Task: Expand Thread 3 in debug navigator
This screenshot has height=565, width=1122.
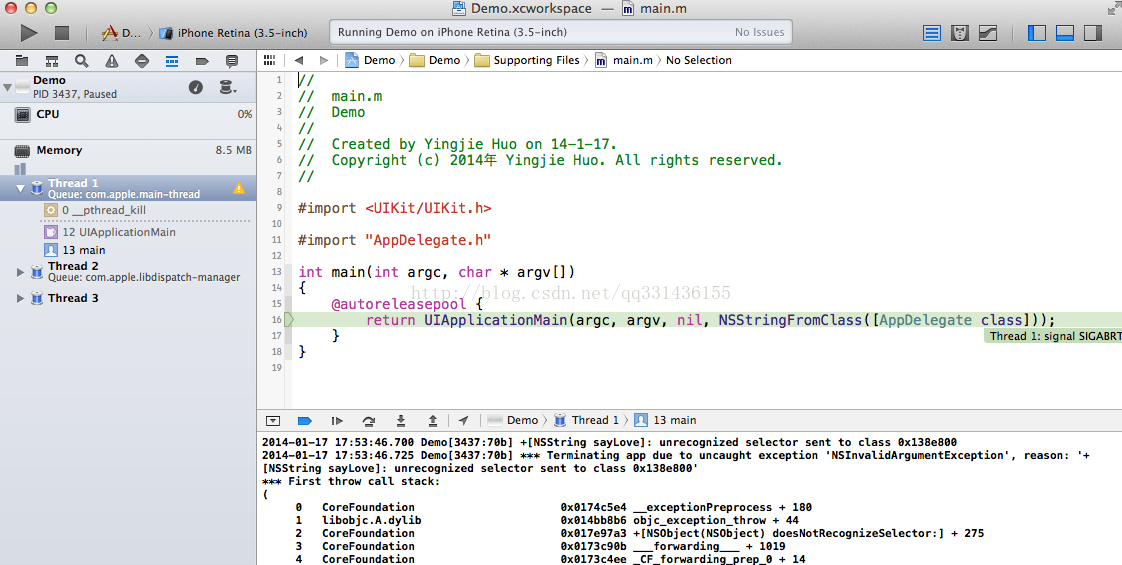Action: click(20, 298)
